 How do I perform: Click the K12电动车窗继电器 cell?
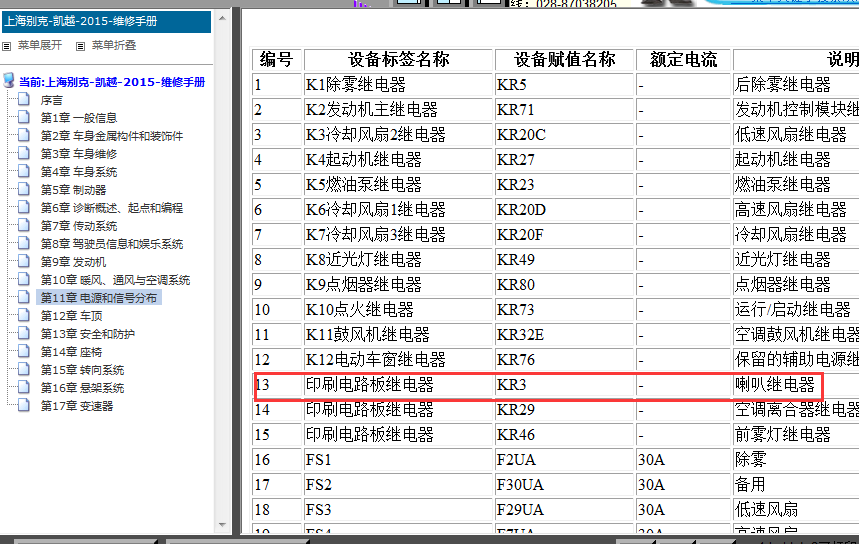398,360
